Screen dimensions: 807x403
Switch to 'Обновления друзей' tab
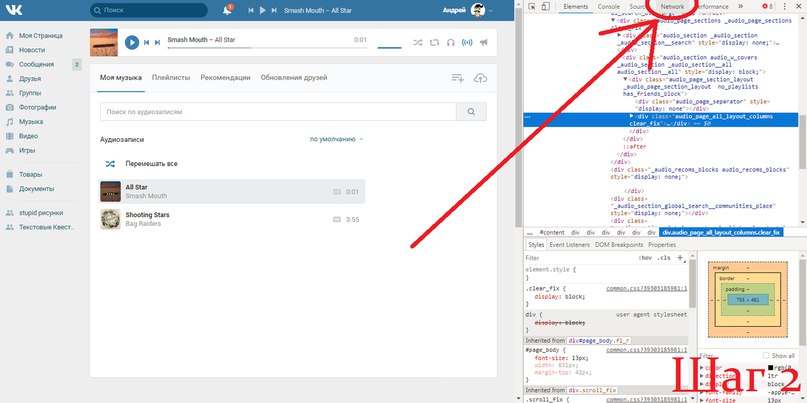(x=294, y=78)
